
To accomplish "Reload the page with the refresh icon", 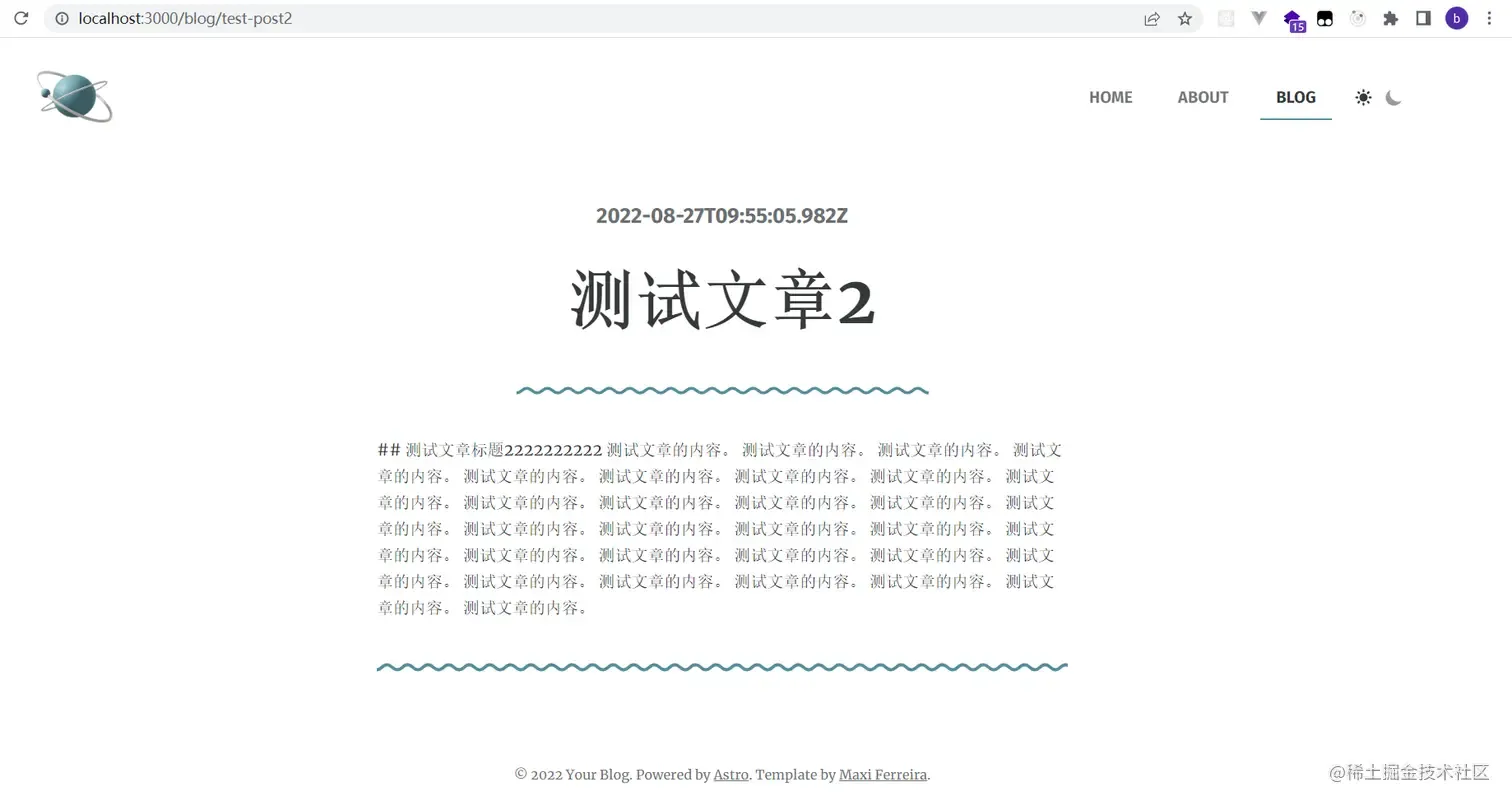I will point(21,18).
